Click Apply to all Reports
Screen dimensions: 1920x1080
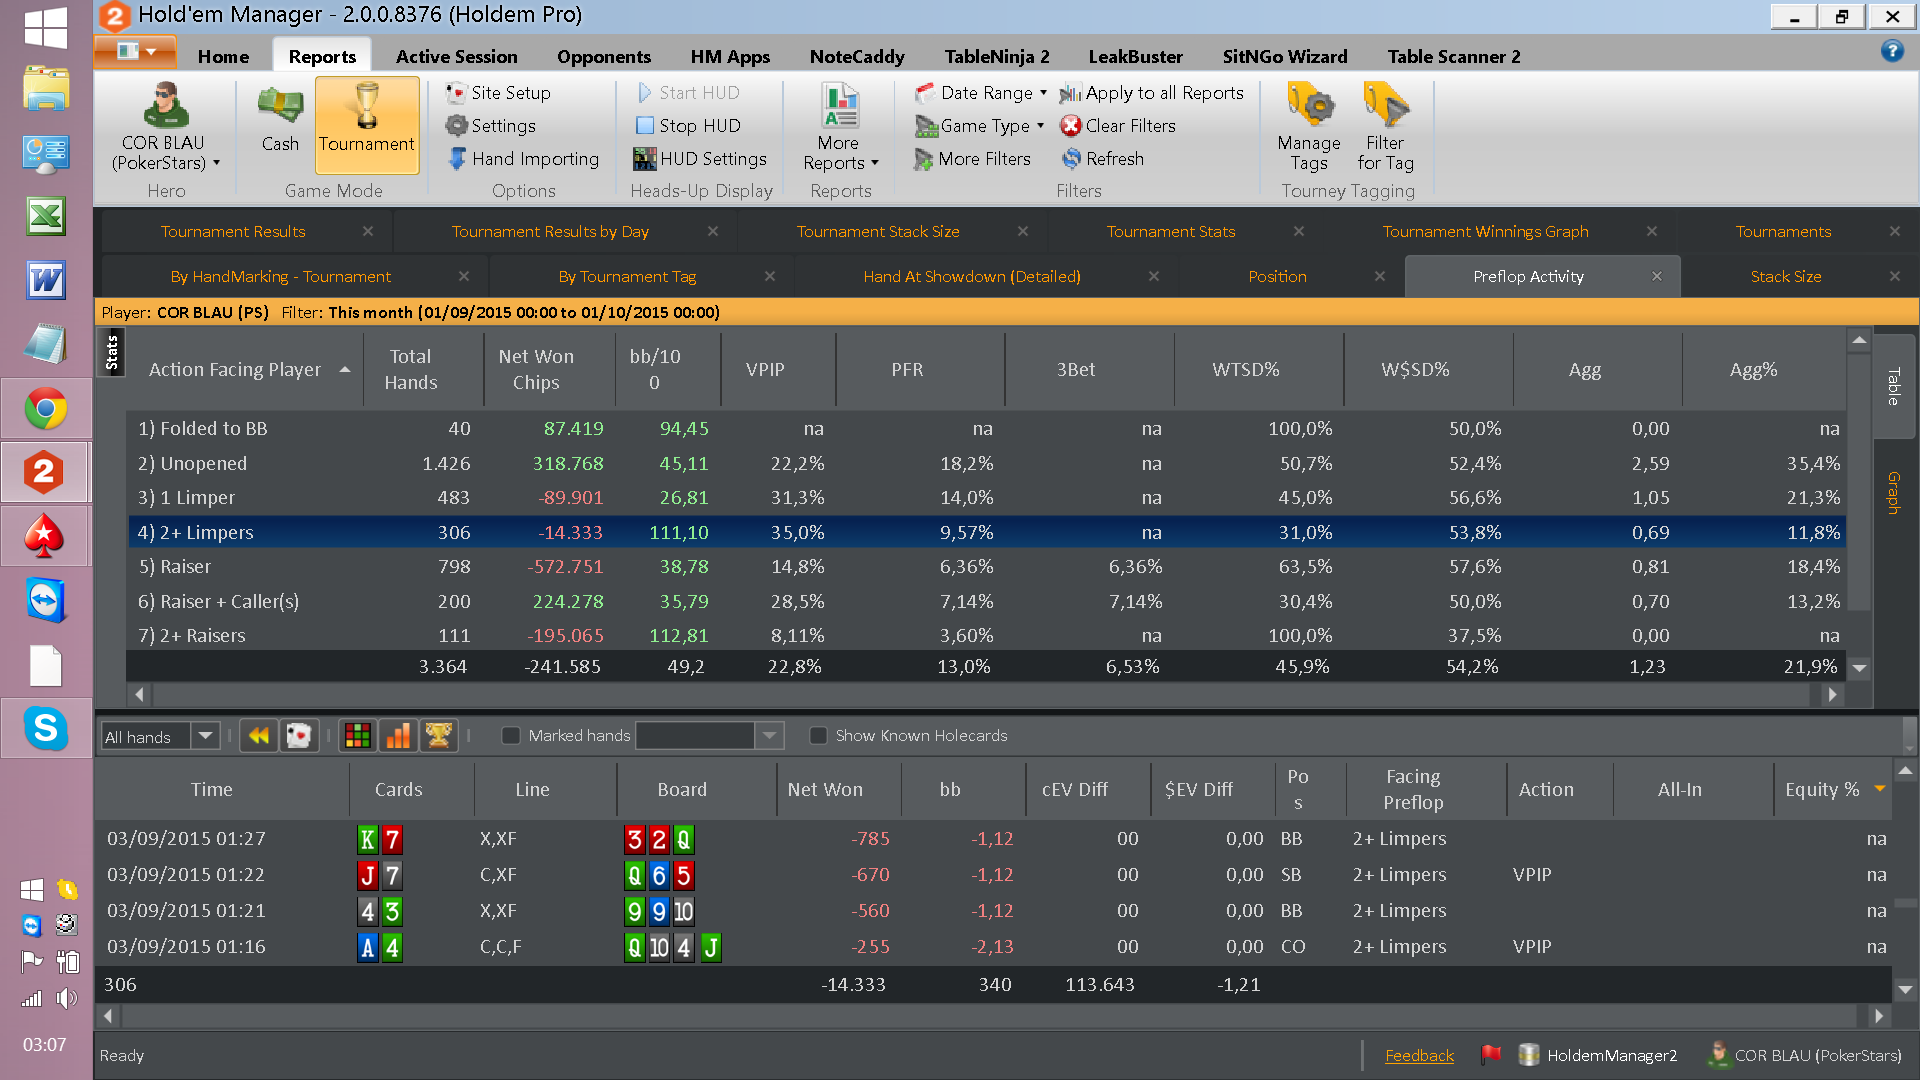[x=1152, y=93]
